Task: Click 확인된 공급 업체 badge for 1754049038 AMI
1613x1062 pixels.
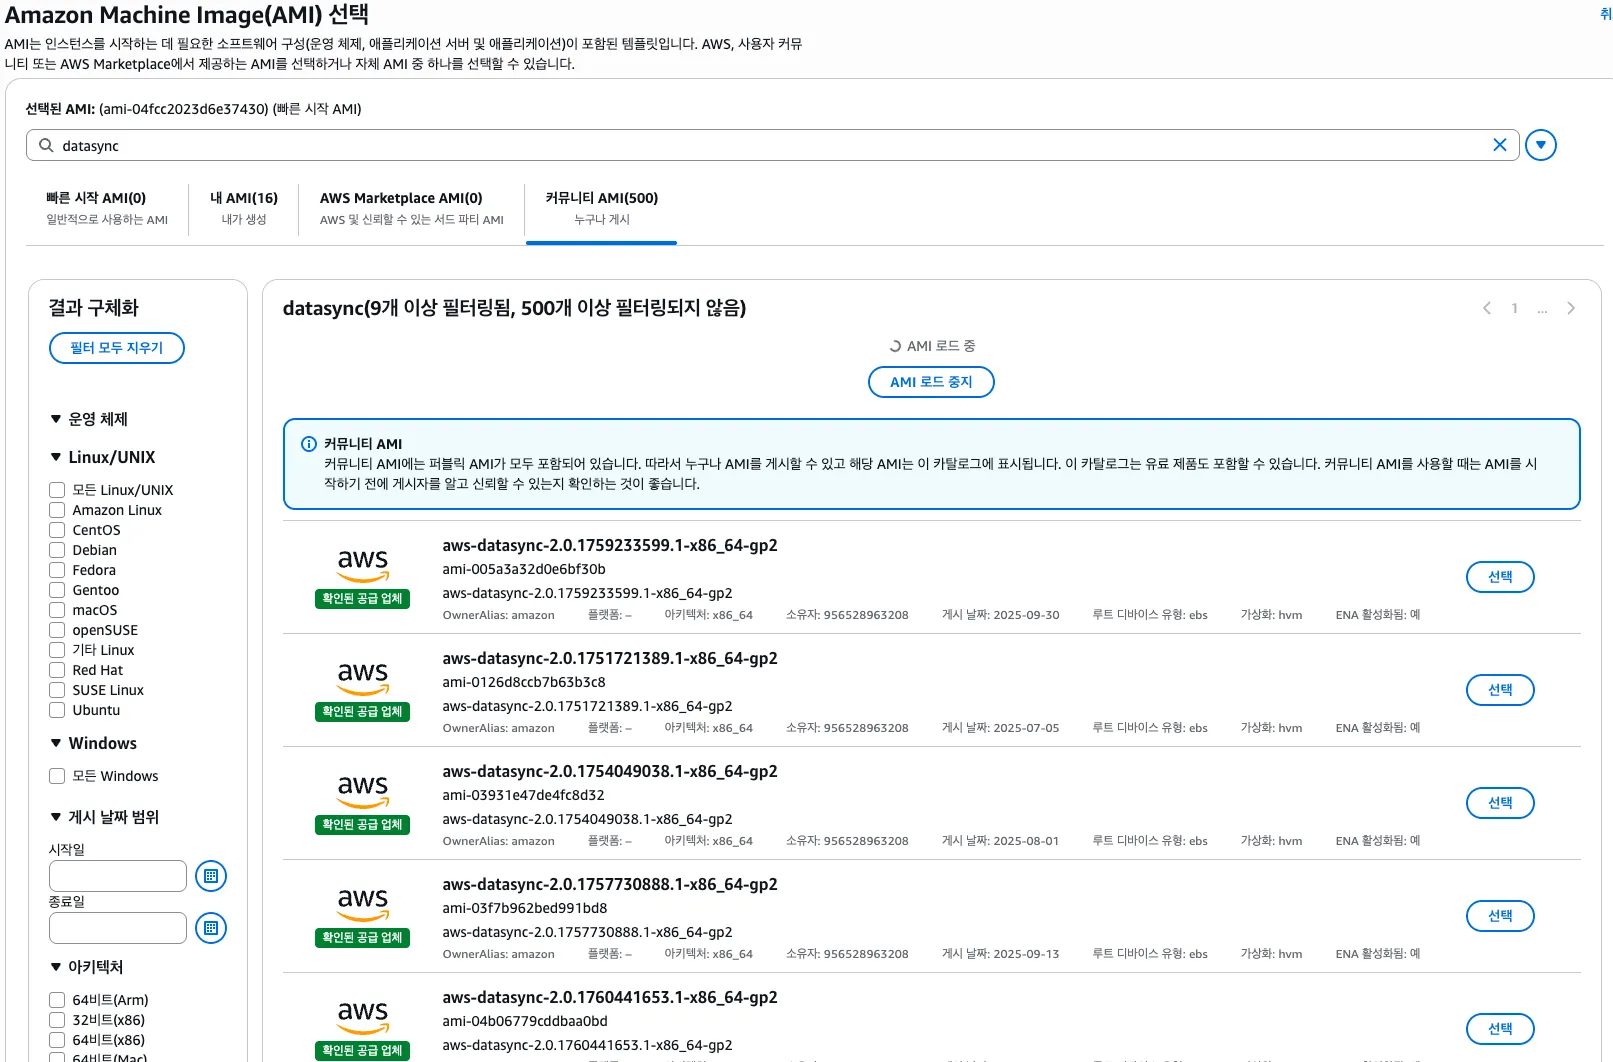Action: click(362, 825)
